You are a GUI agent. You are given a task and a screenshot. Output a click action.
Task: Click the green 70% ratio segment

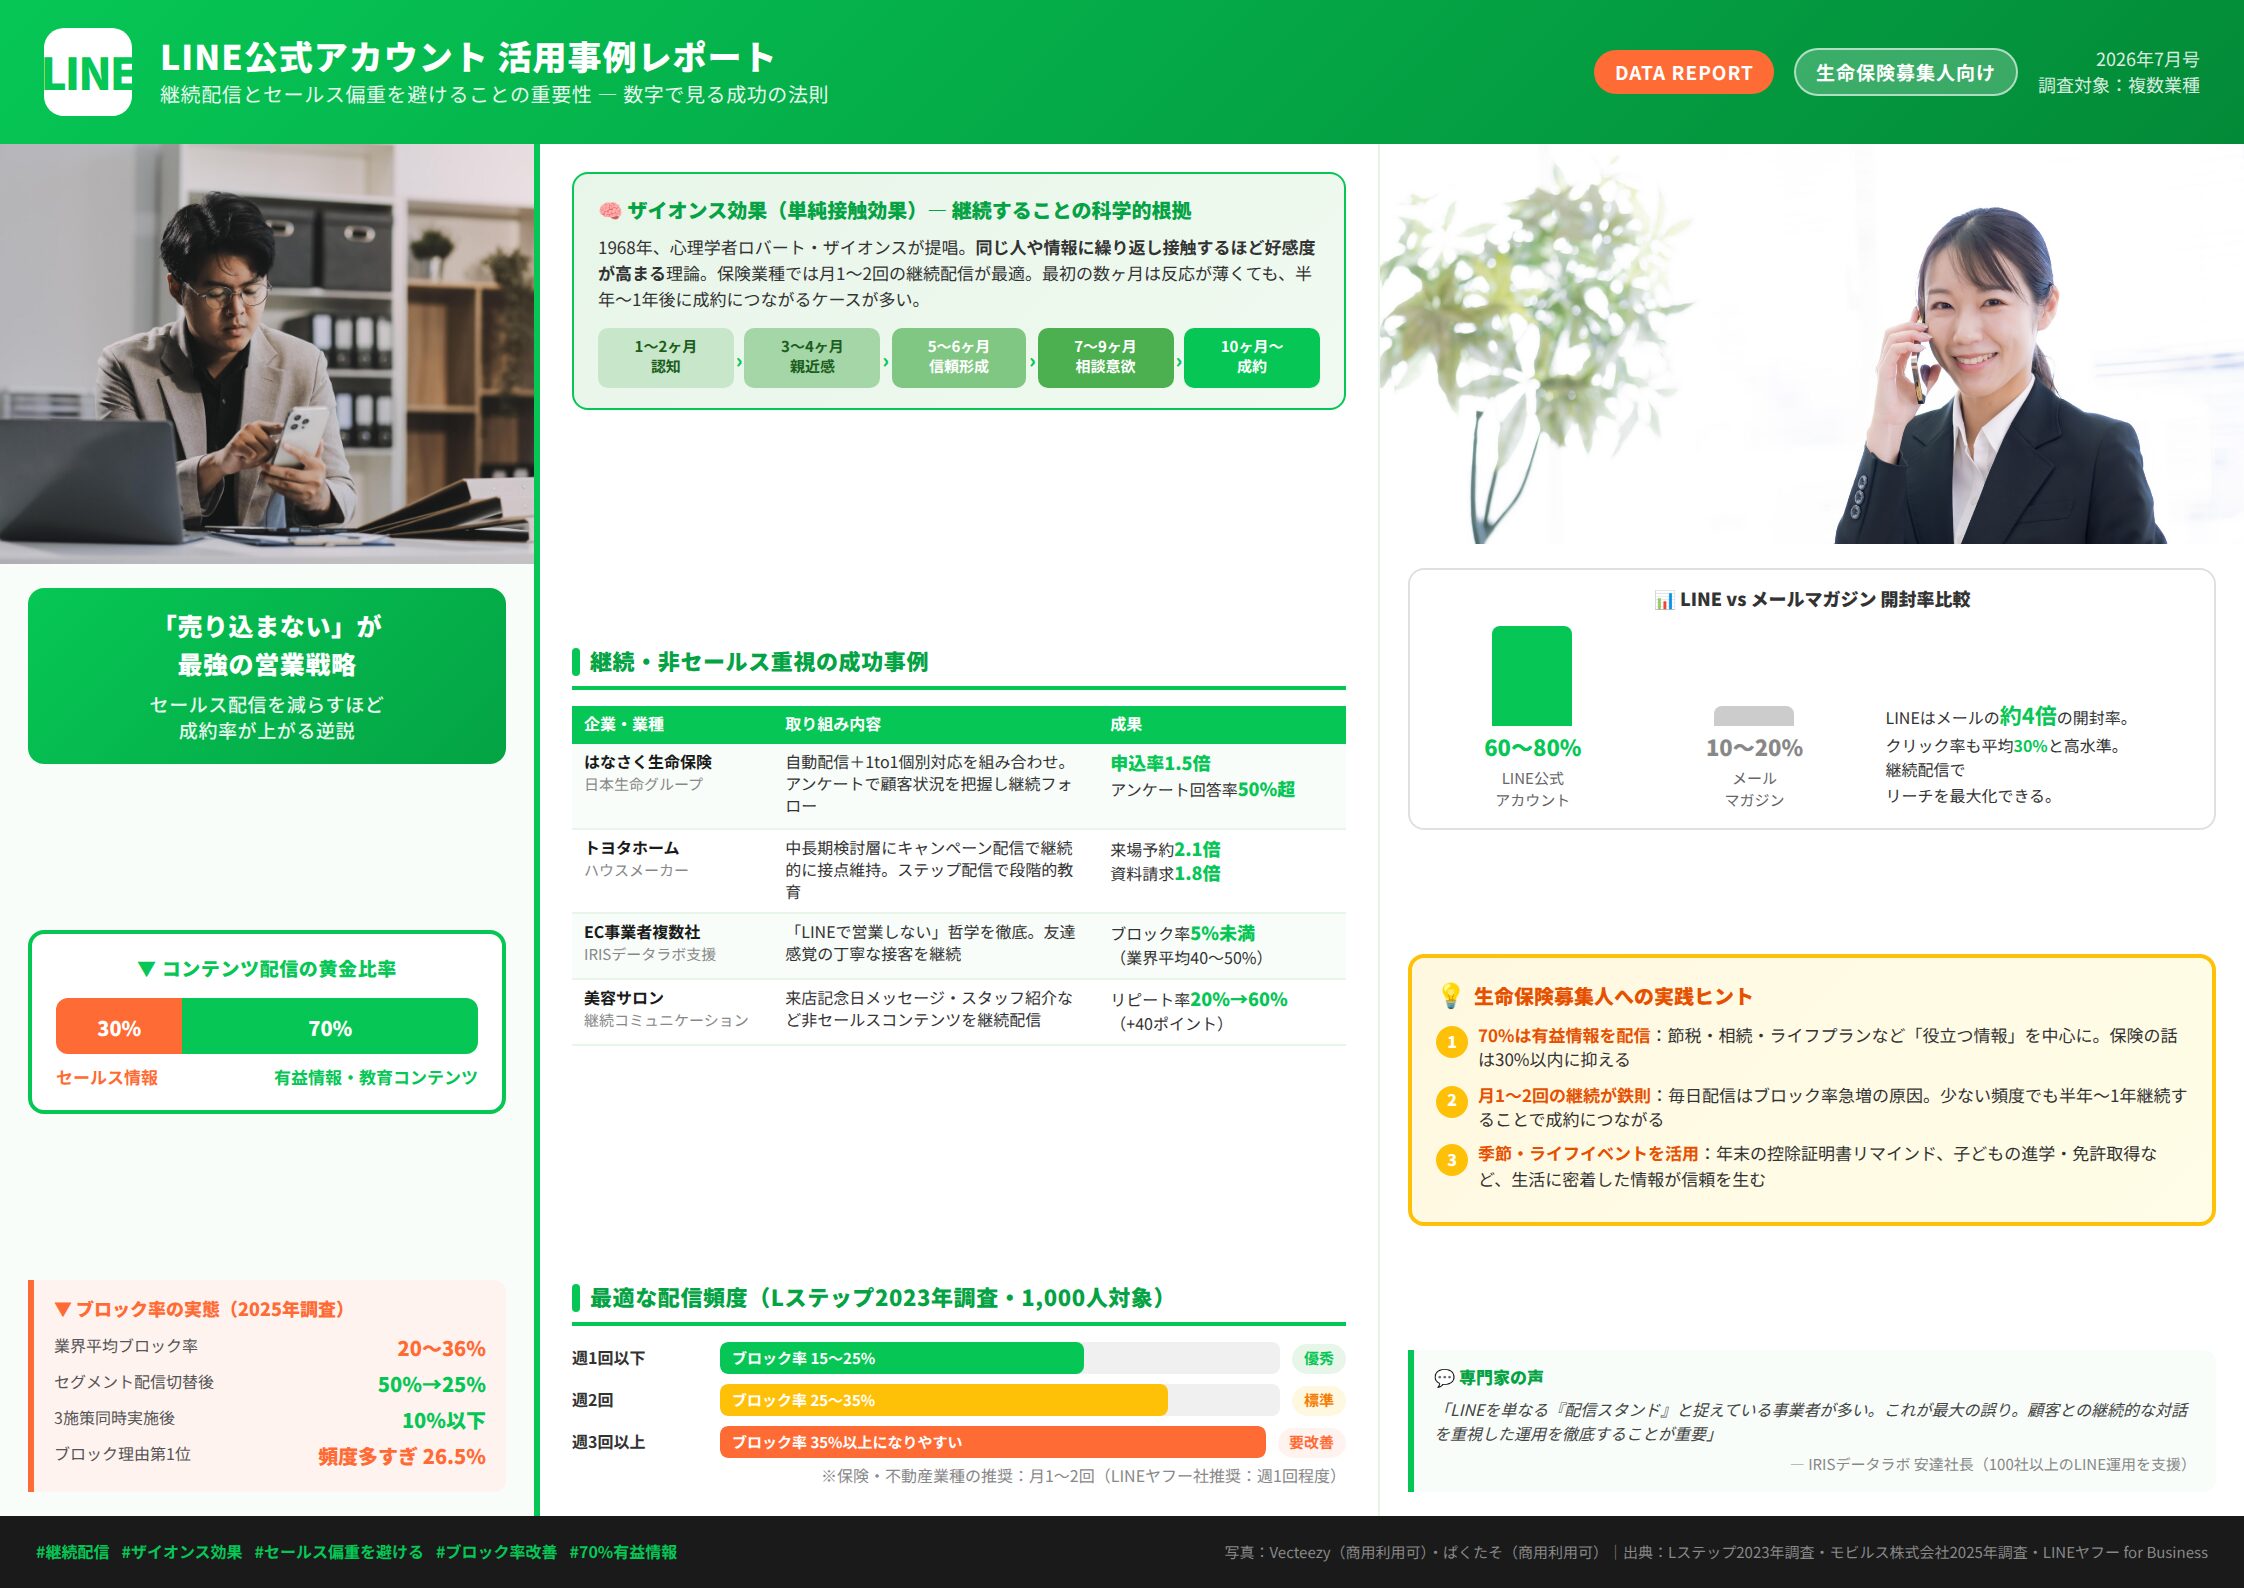330,1027
